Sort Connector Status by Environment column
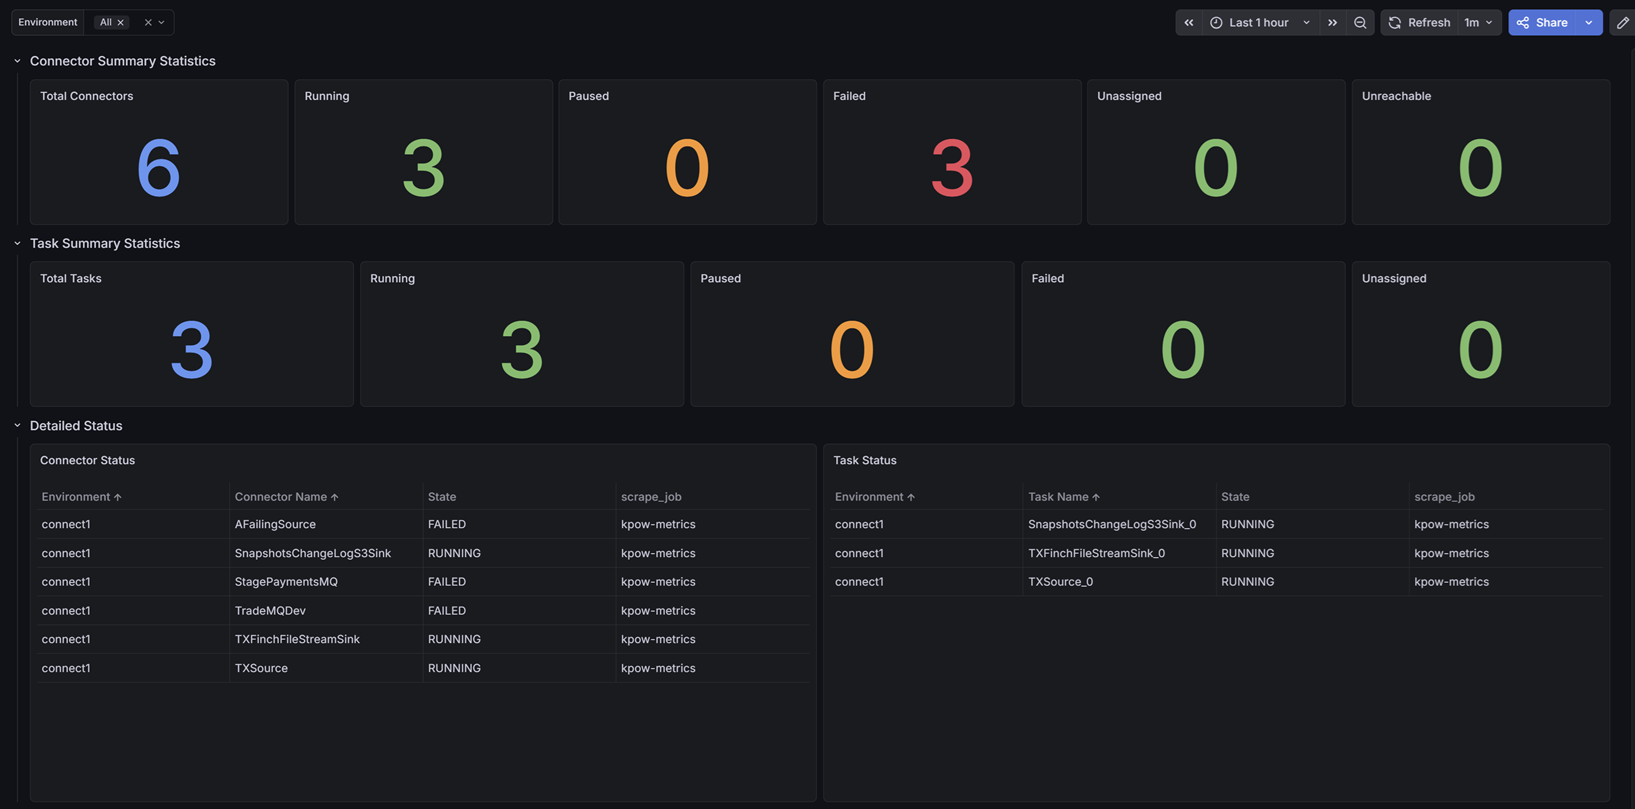Viewport: 1635px width, 809px height. click(81, 496)
